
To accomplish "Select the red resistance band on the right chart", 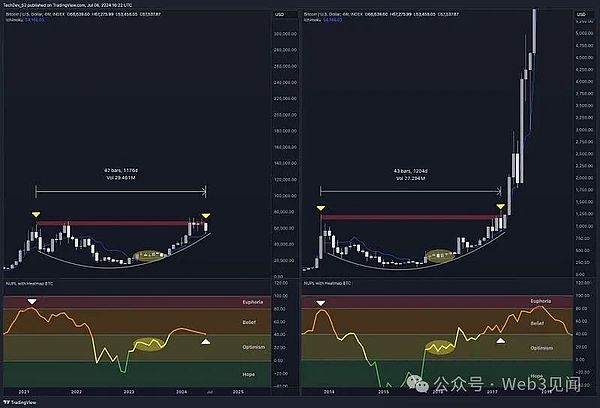I will 410,216.
